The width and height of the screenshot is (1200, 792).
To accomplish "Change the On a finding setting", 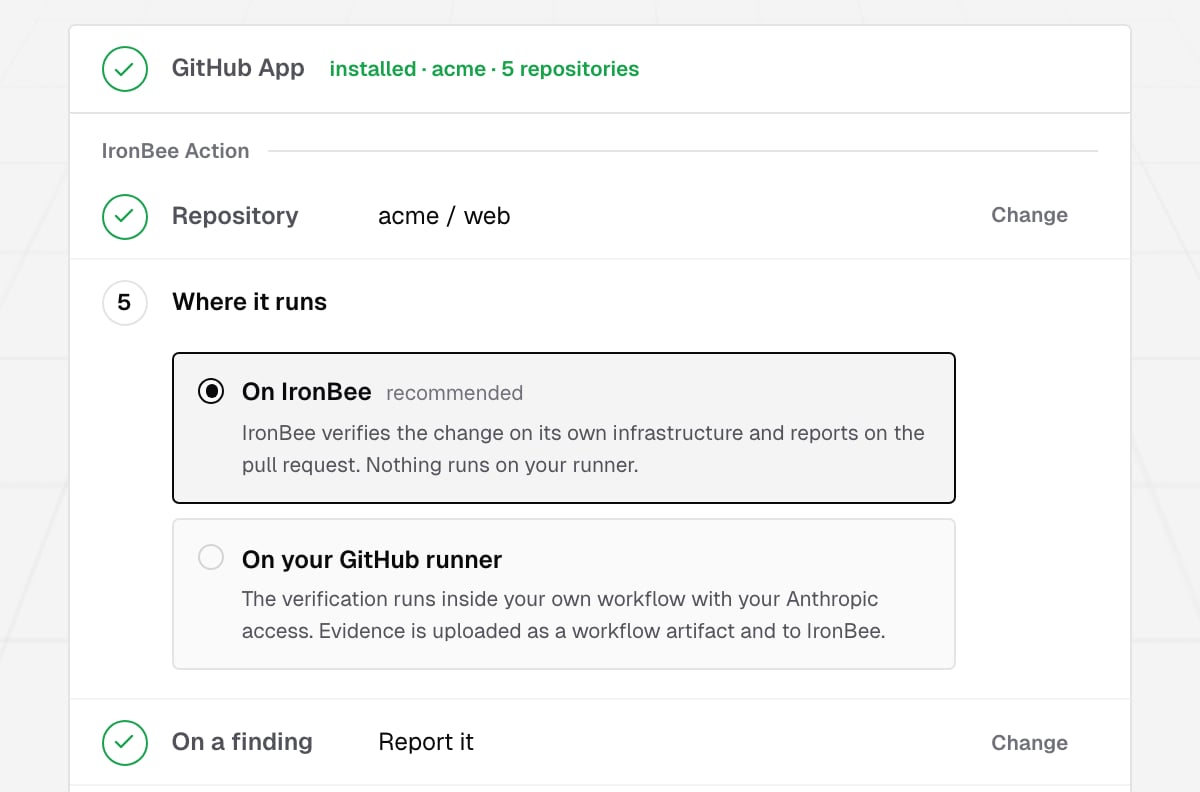I will (x=1029, y=743).
